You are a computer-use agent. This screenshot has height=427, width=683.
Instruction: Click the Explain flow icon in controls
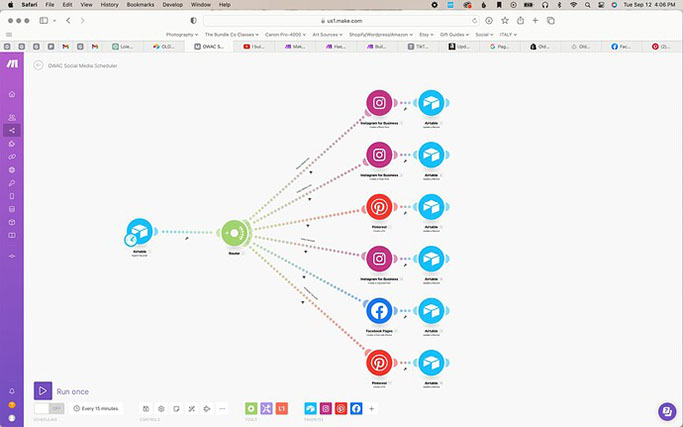tap(207, 409)
